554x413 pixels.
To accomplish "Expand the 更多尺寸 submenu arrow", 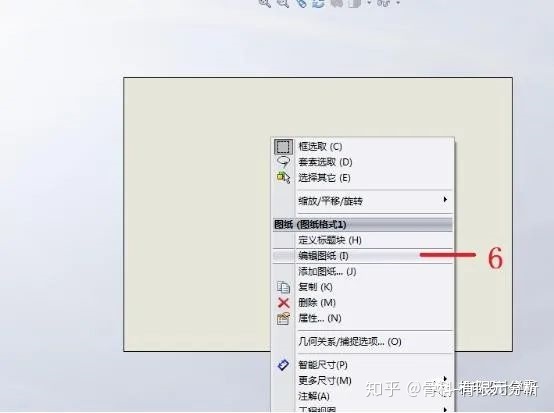I will [x=445, y=379].
